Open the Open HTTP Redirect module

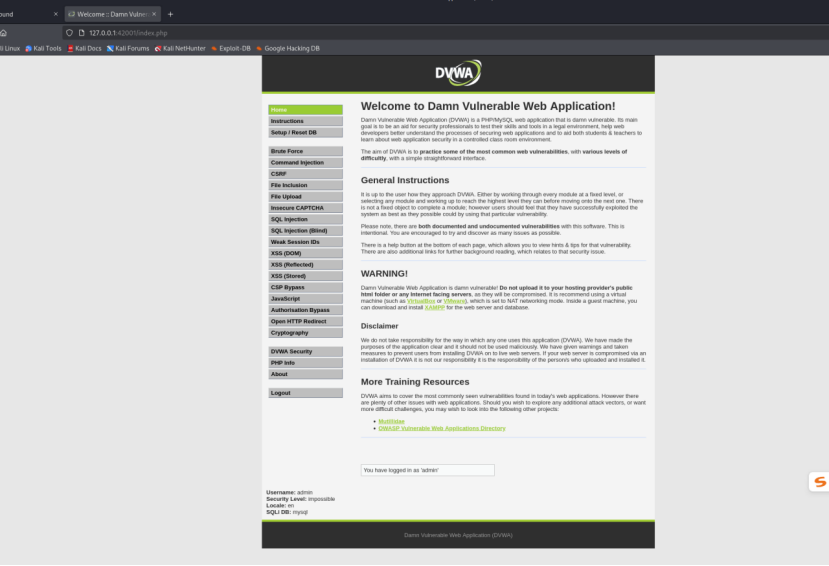[x=306, y=322]
